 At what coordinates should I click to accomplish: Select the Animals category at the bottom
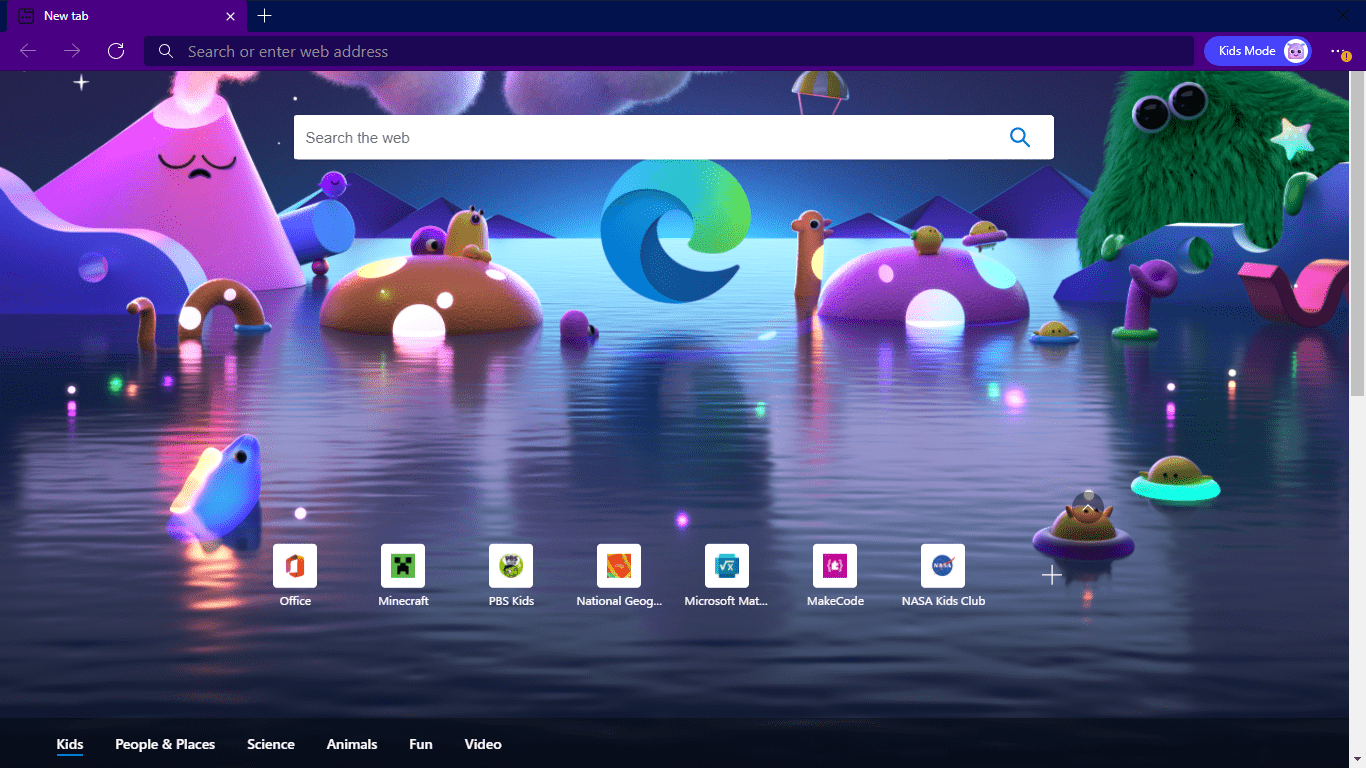(x=352, y=744)
